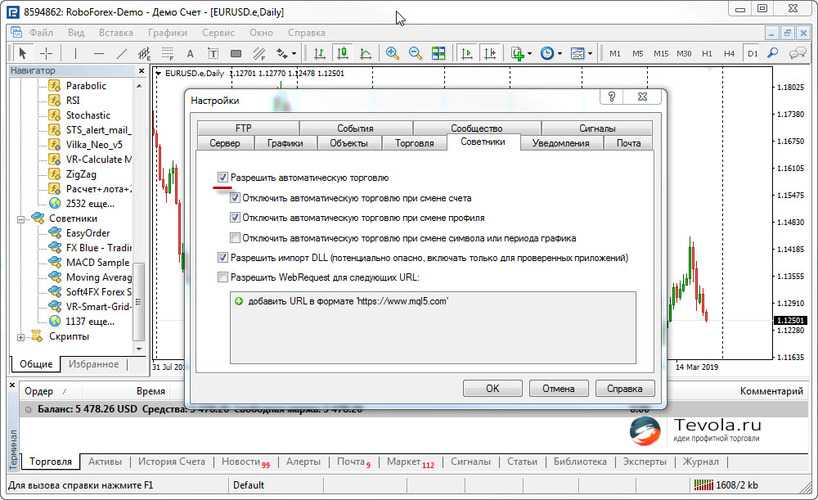Switch to the Уведомления tab
The image size is (818, 500).
click(560, 143)
